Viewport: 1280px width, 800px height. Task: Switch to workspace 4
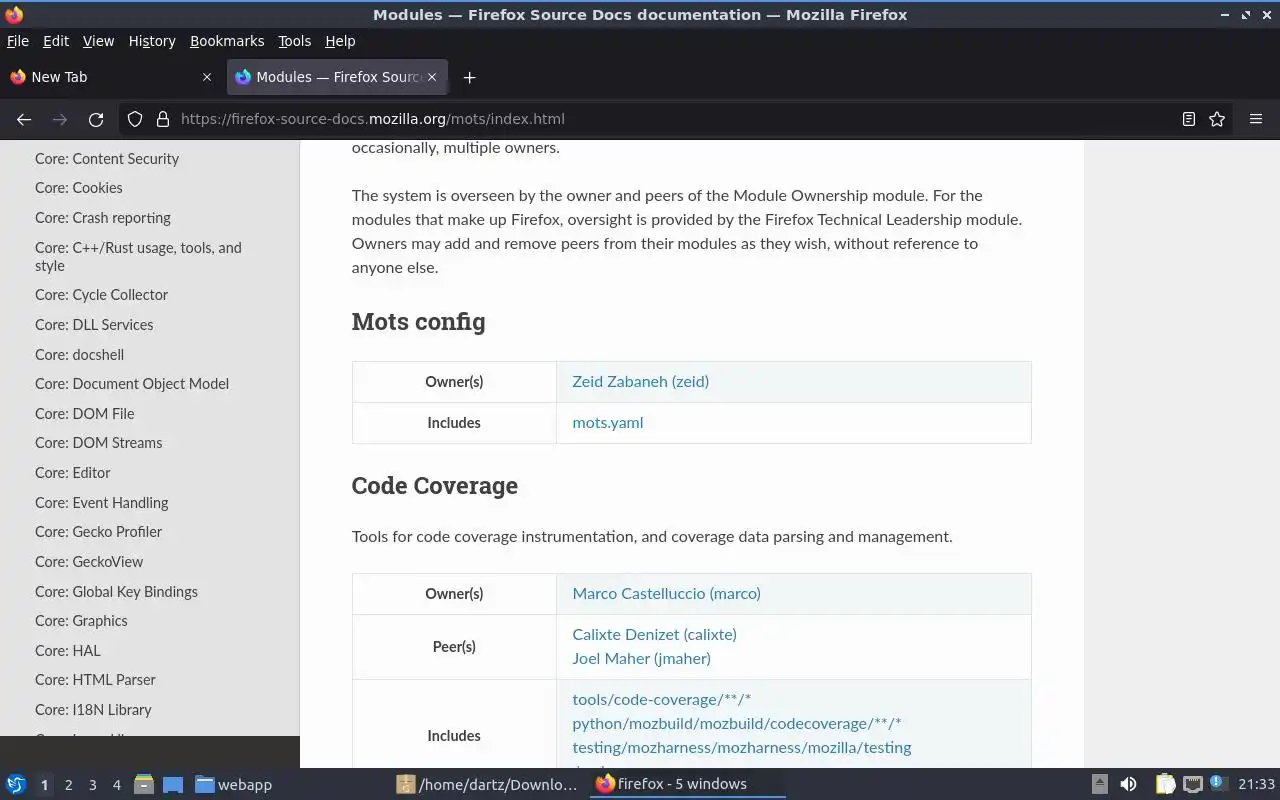point(116,785)
